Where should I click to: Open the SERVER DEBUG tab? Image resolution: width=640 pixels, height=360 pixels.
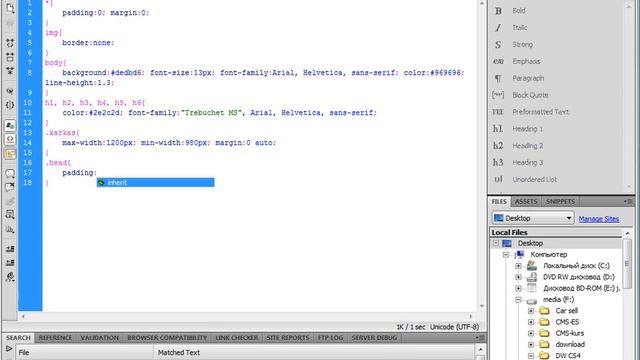pyautogui.click(x=374, y=338)
